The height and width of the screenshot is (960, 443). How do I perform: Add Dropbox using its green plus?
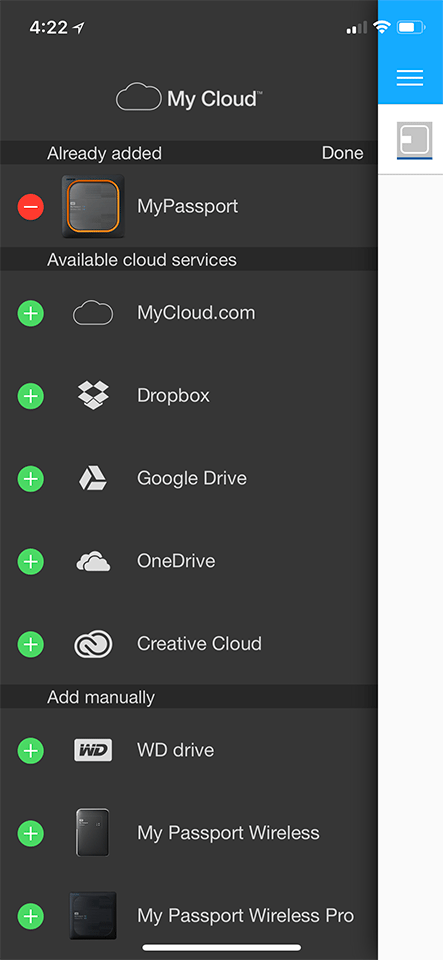[x=30, y=396]
